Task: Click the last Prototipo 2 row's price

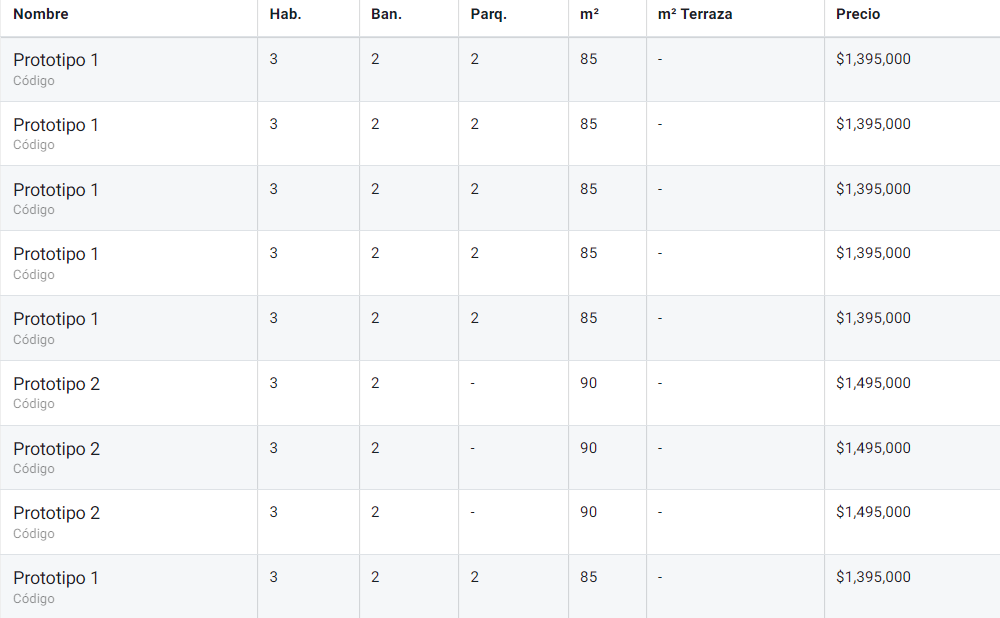Action: (873, 512)
